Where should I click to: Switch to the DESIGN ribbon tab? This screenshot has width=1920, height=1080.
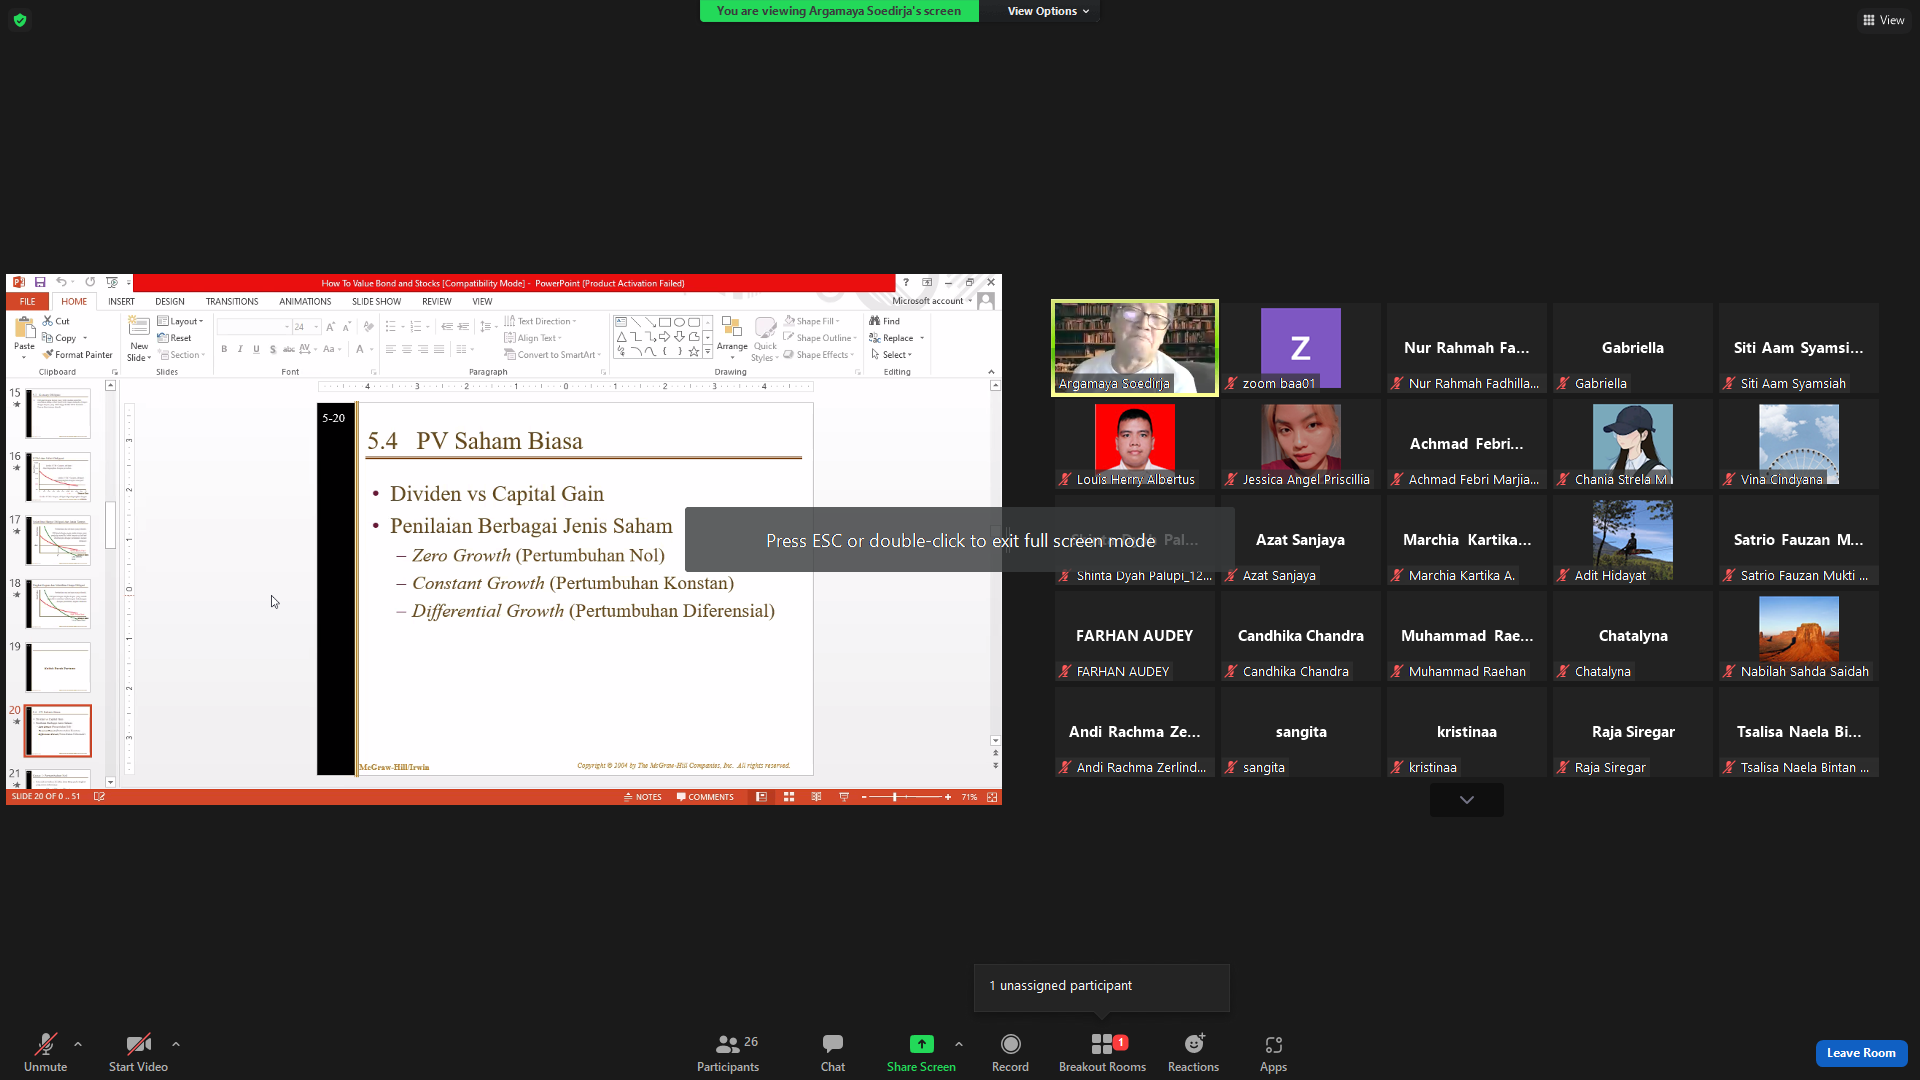point(169,301)
